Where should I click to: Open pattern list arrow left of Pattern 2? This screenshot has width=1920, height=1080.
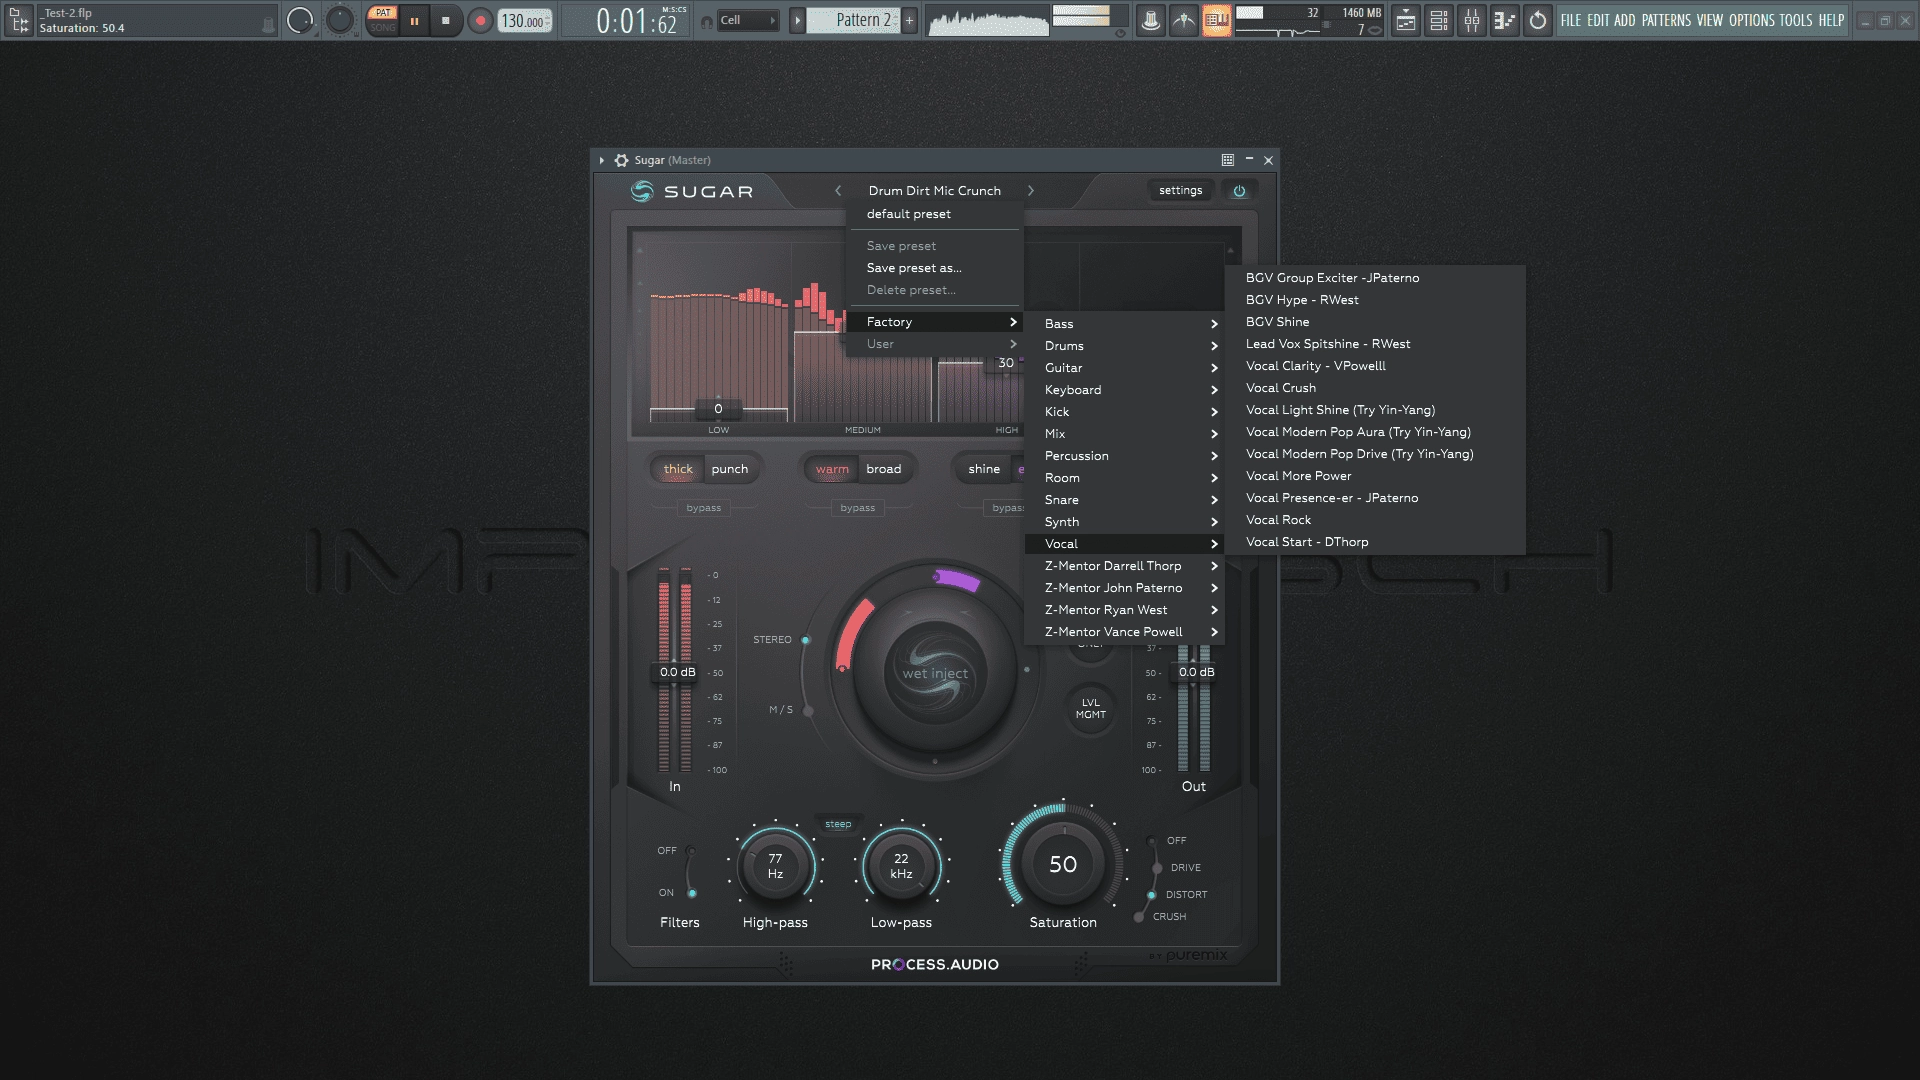797,20
